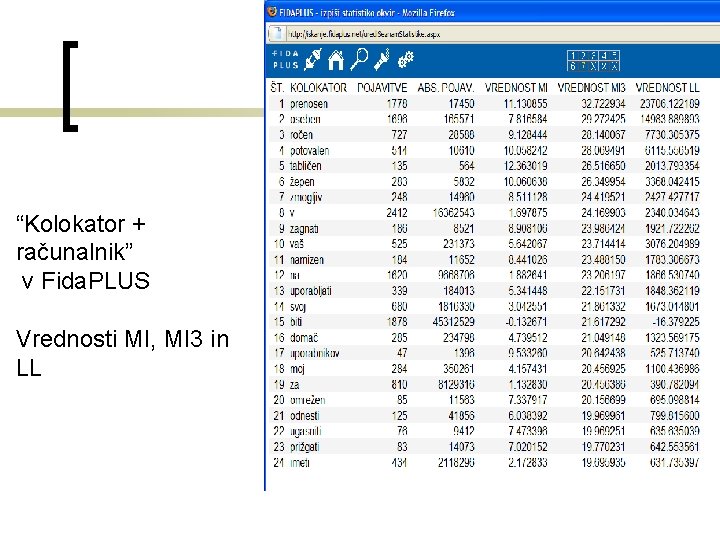Click MI3 value 32.722934 in row 1
720x540 pixels.
pyautogui.click(x=603, y=104)
